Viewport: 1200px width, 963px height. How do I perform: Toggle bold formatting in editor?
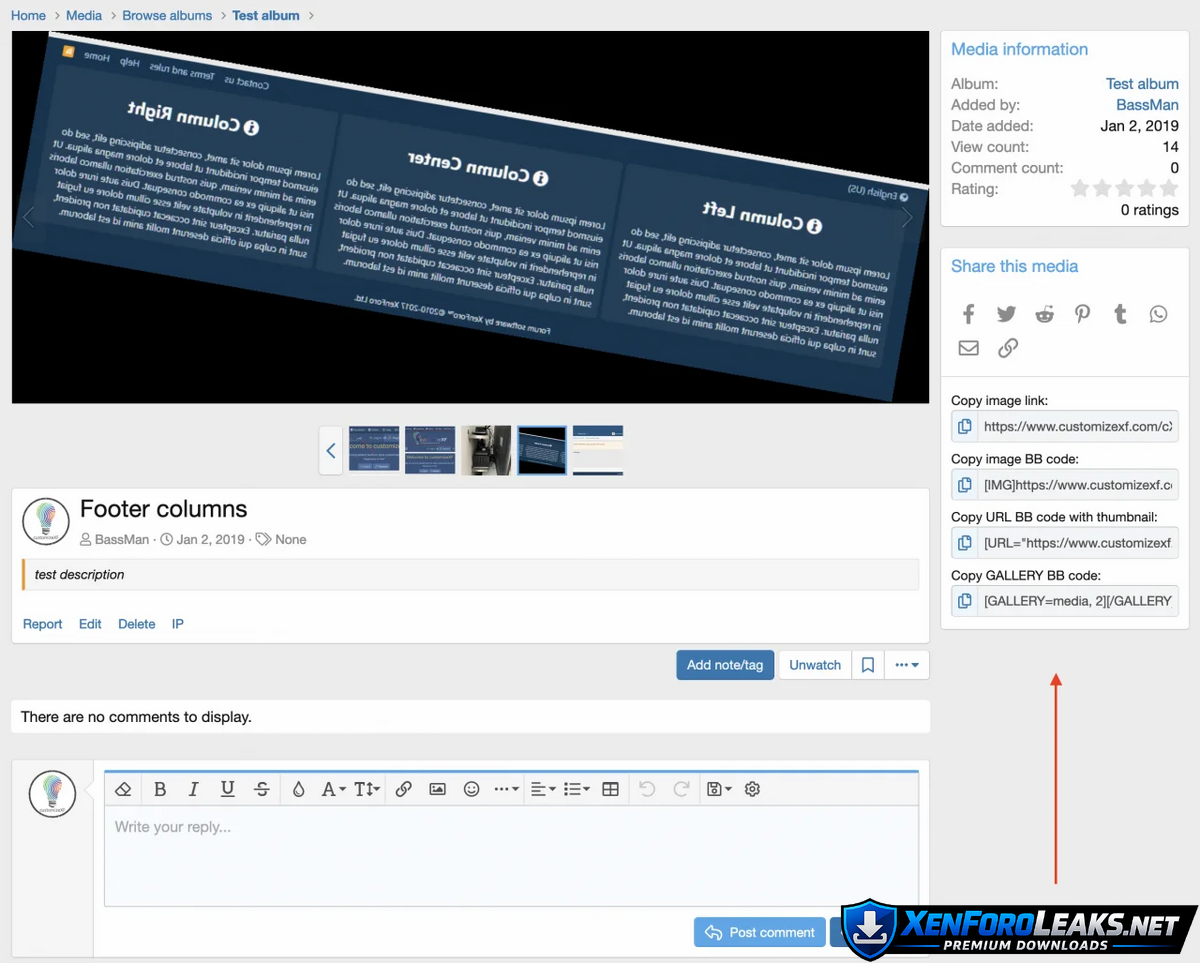(x=160, y=789)
